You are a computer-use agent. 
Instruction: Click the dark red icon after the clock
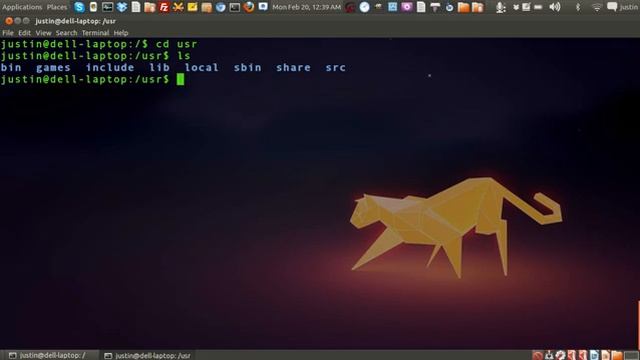click(x=350, y=7)
